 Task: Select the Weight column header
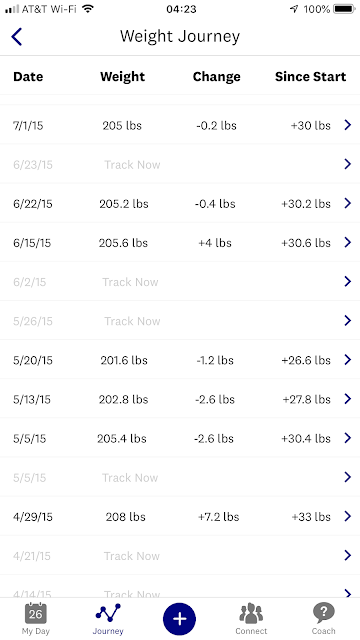[x=122, y=77]
